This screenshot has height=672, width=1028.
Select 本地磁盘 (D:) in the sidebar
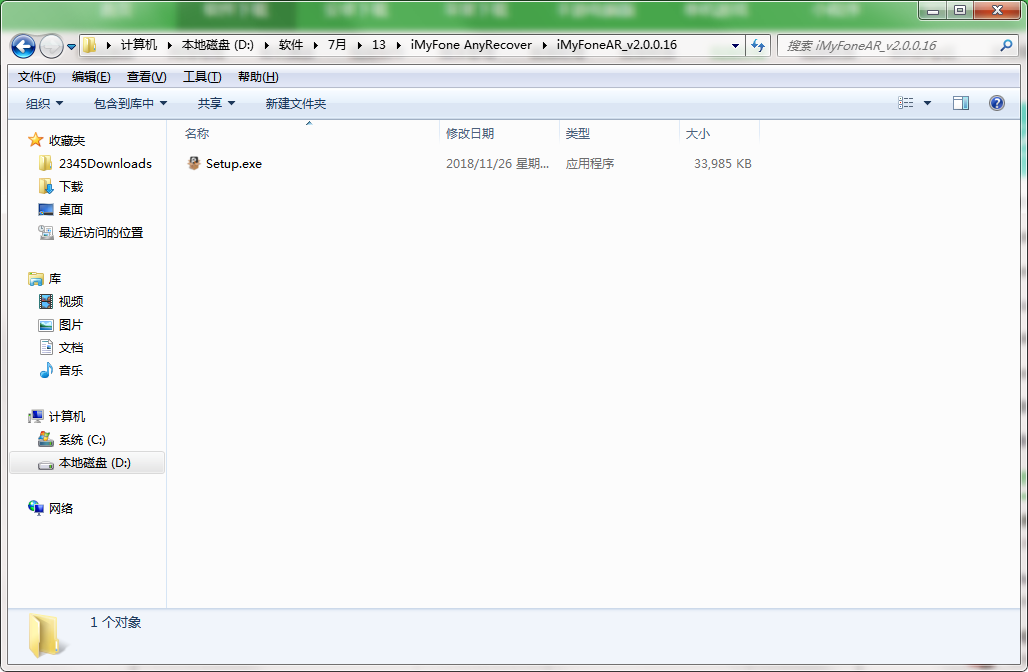coord(87,463)
